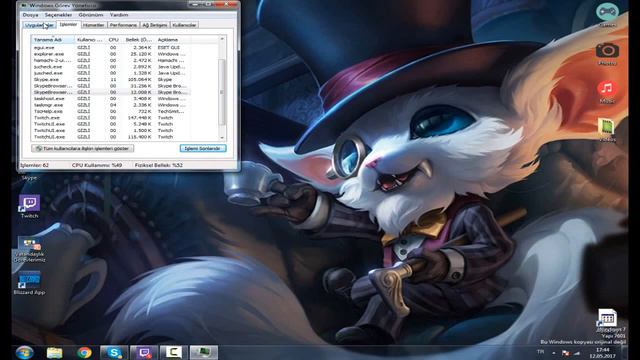The height and width of the screenshot is (360, 640).
Task: Sort by the Kullanıcı column header
Action: point(90,40)
